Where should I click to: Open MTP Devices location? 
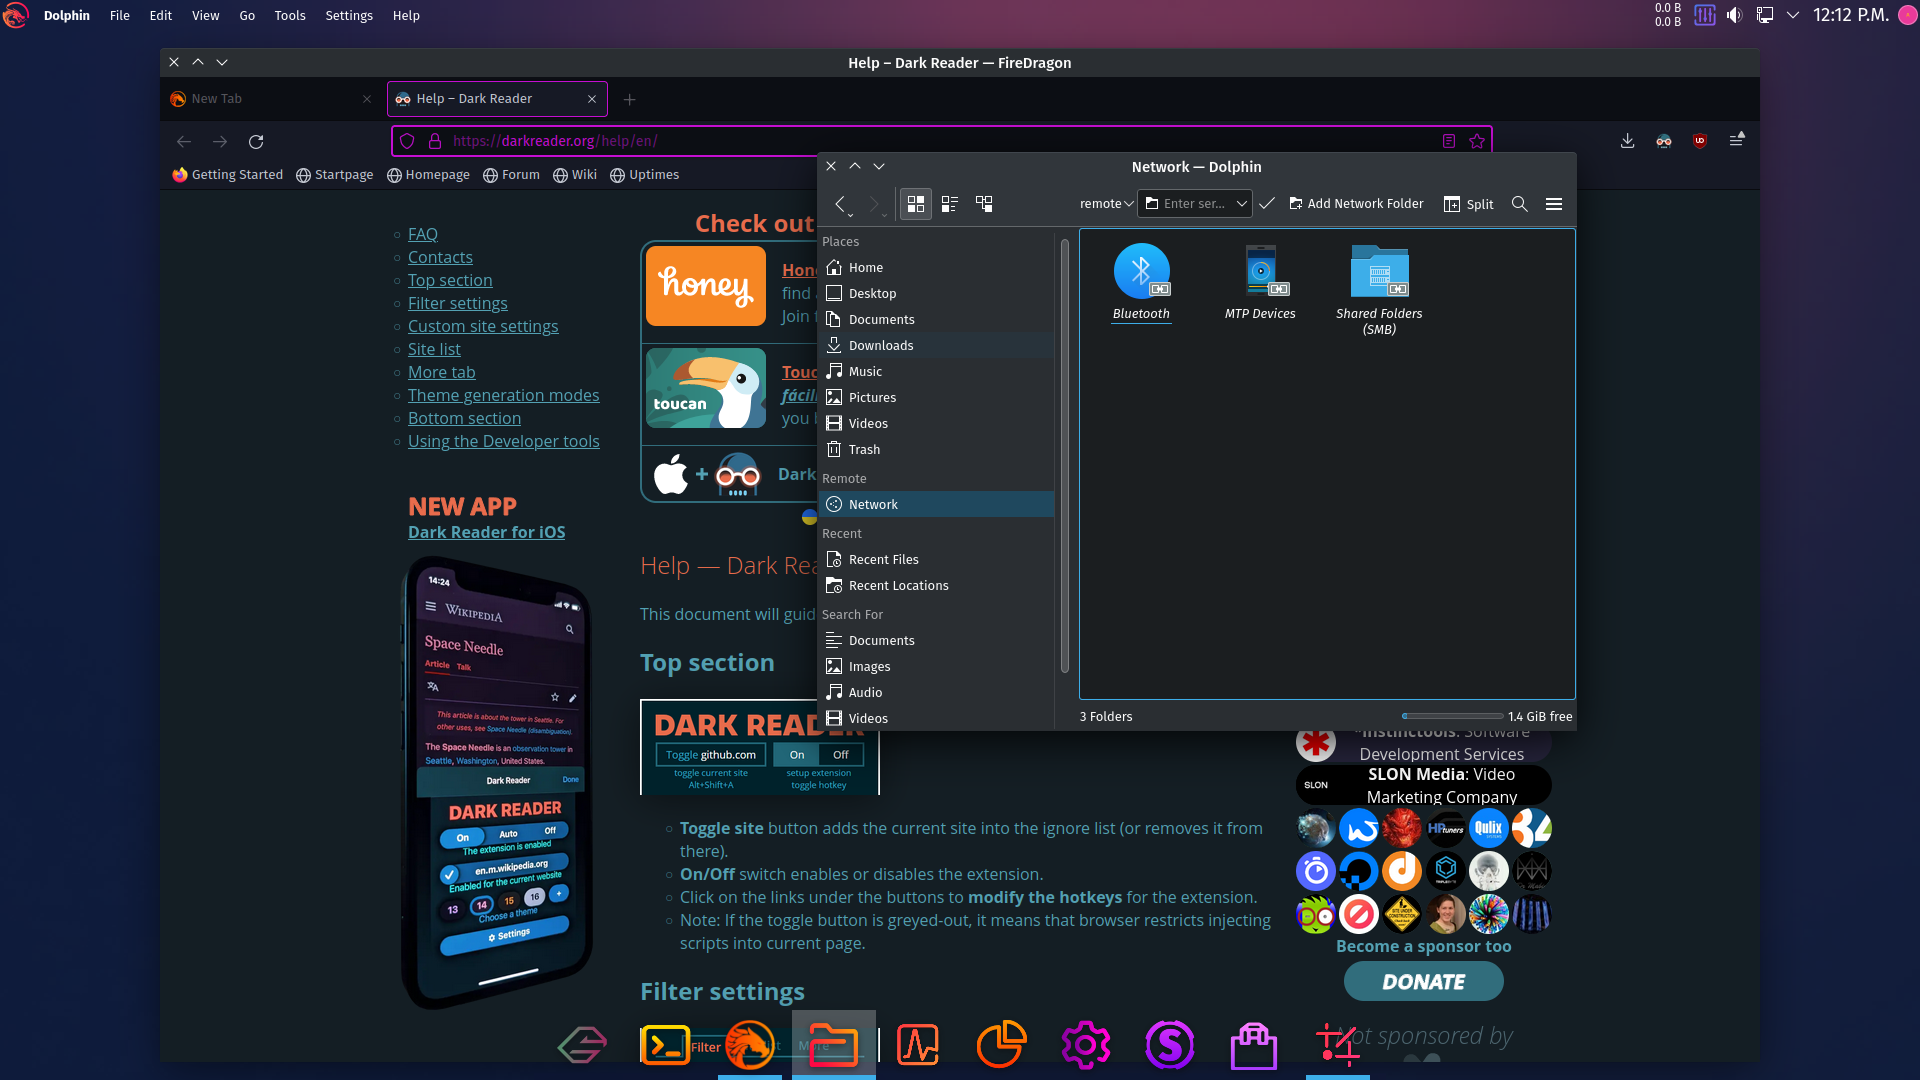[1260, 282]
